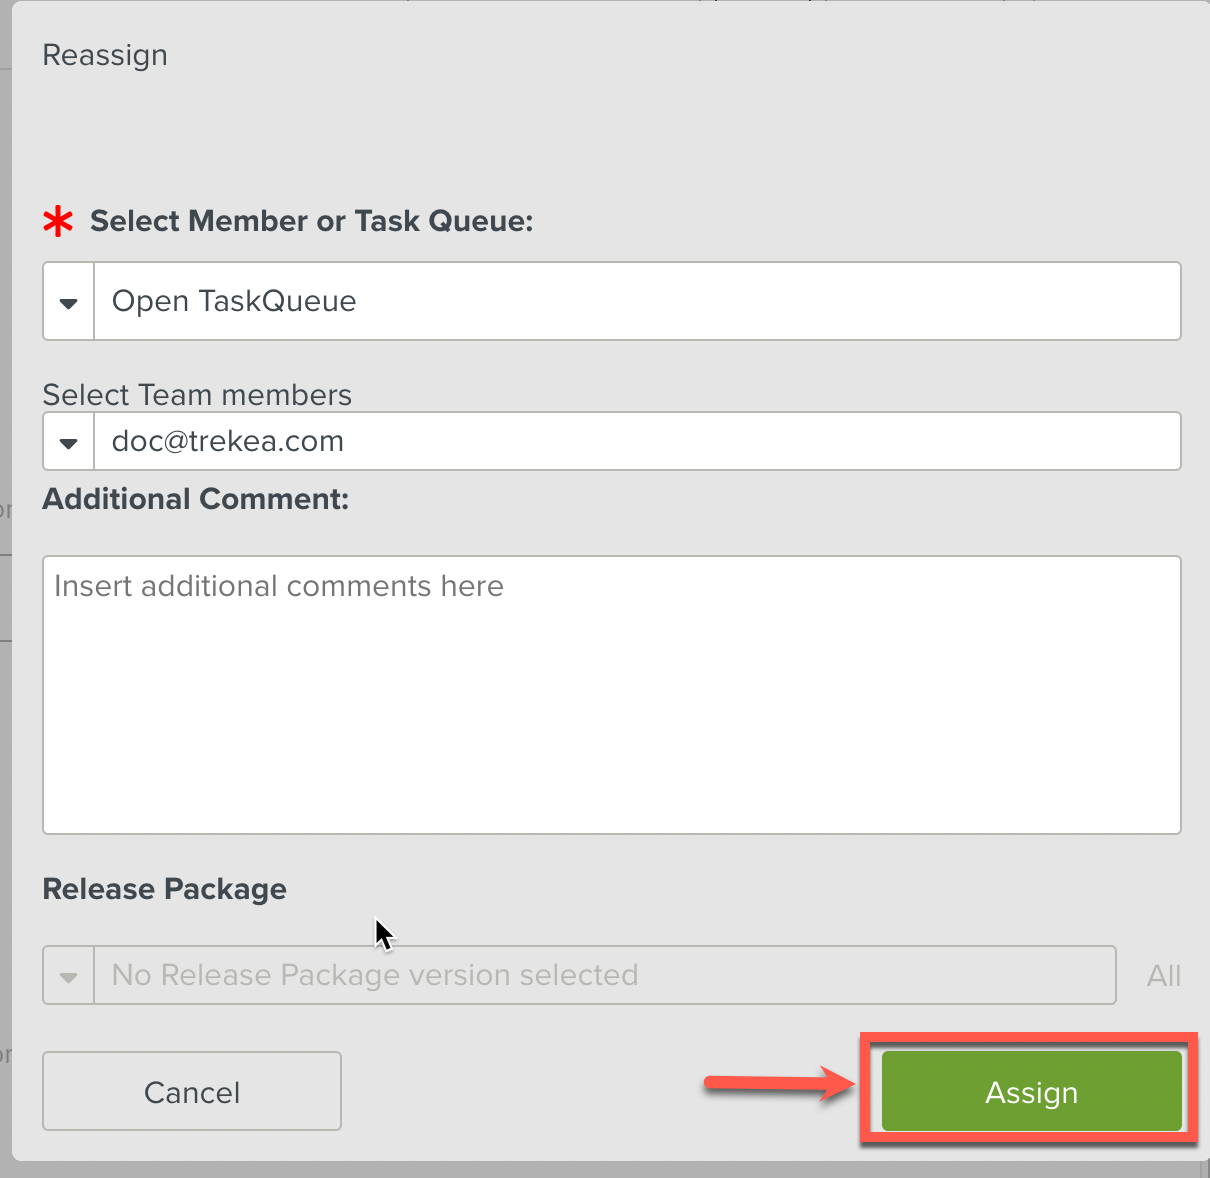Click the doc@trekea.com team member field
Screen dimensions: 1210x1178
(x=636, y=442)
